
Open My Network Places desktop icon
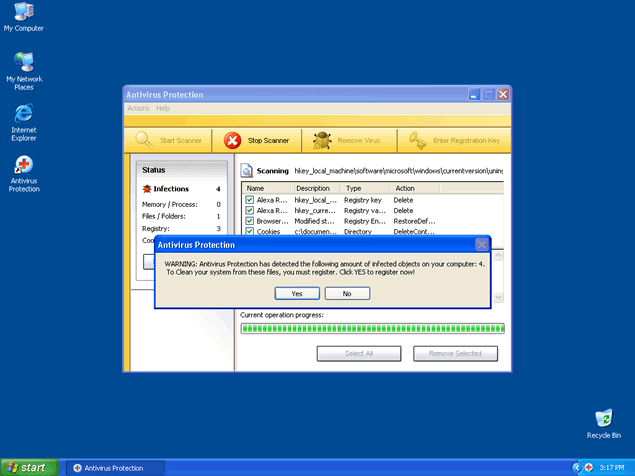tap(23, 62)
